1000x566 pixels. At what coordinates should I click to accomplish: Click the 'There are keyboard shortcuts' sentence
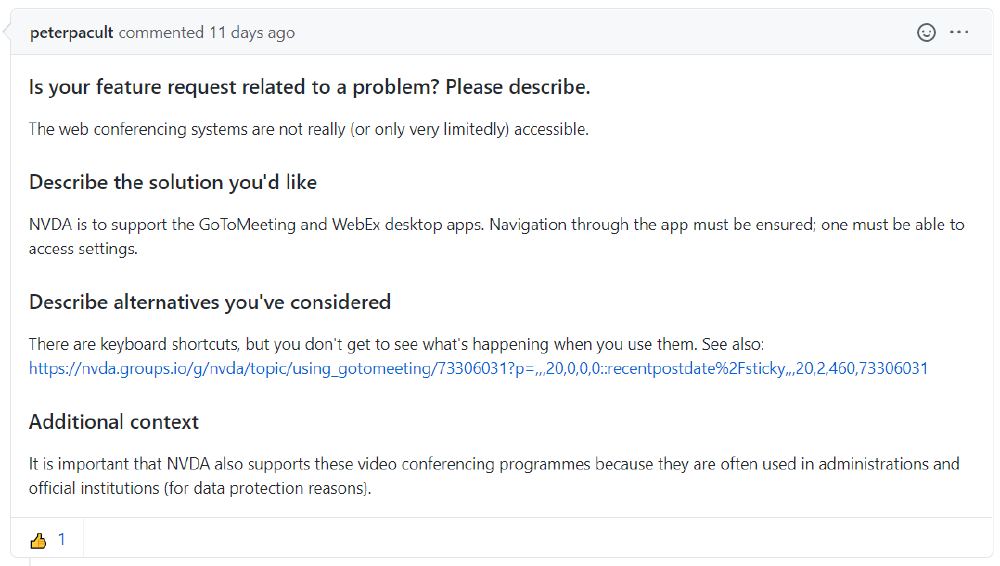pos(396,345)
